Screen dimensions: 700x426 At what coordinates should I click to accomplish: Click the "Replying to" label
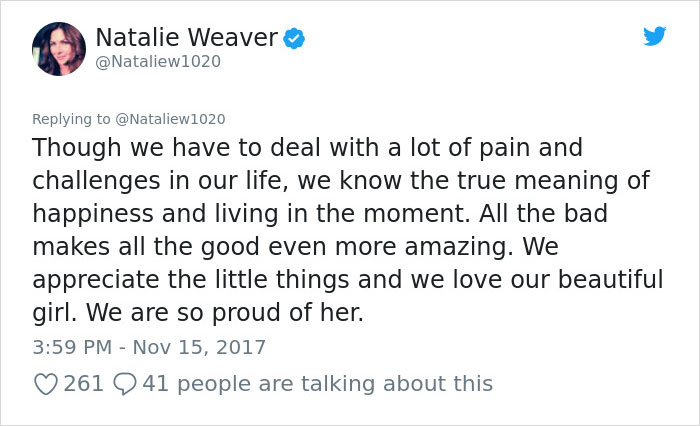click(70, 118)
